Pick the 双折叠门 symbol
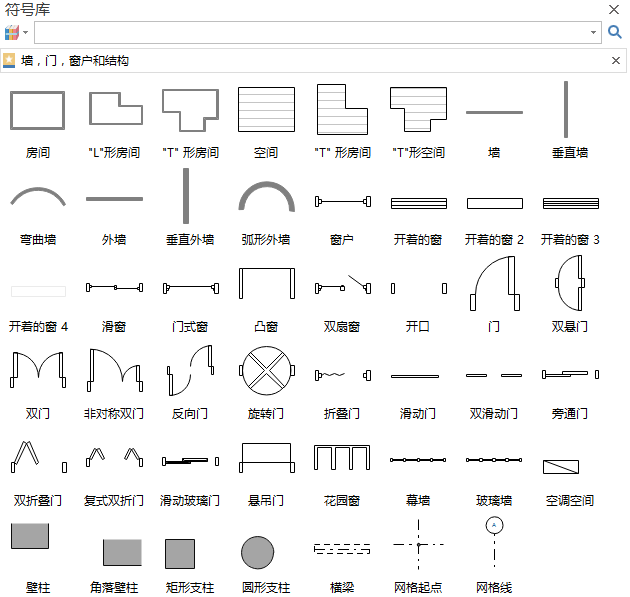 [39, 457]
